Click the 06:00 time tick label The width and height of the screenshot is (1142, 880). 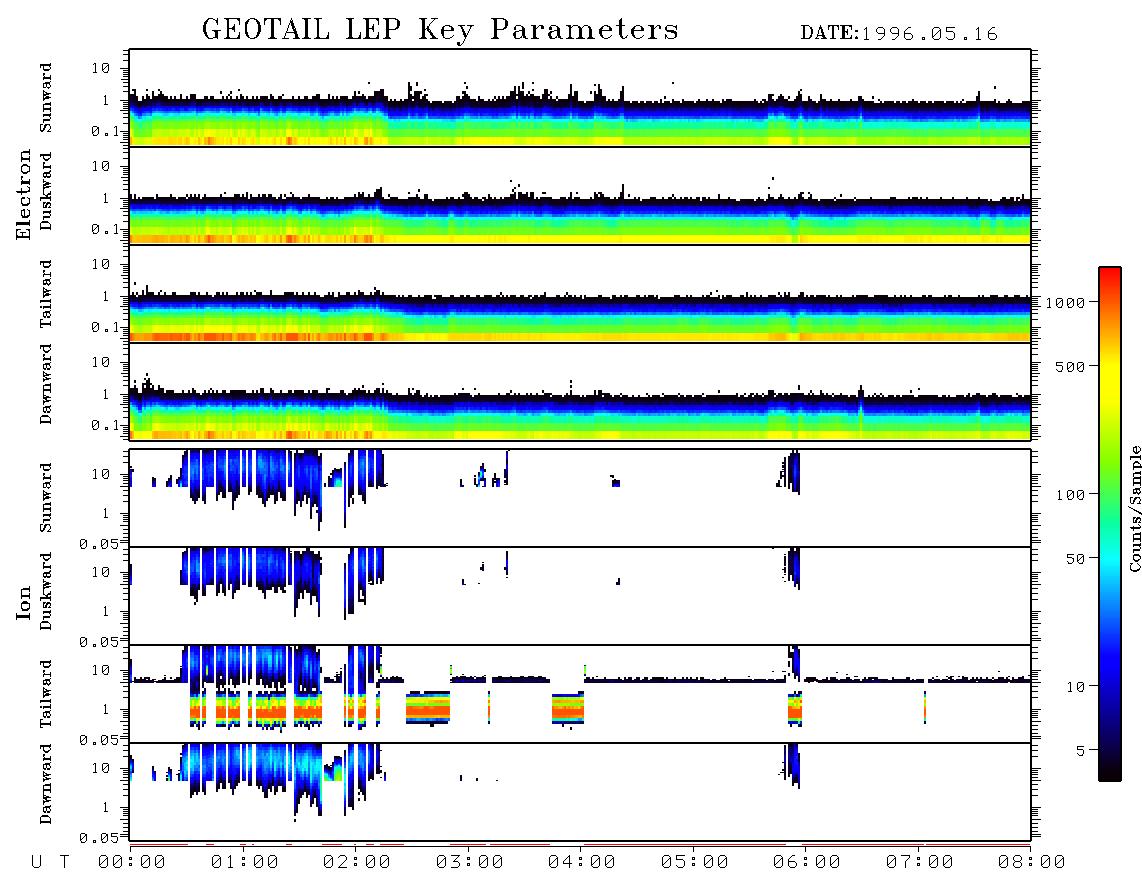807,862
